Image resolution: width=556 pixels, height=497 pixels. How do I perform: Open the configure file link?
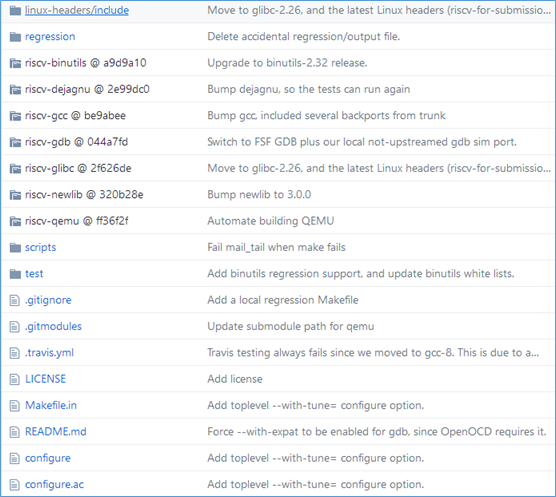click(x=48, y=458)
